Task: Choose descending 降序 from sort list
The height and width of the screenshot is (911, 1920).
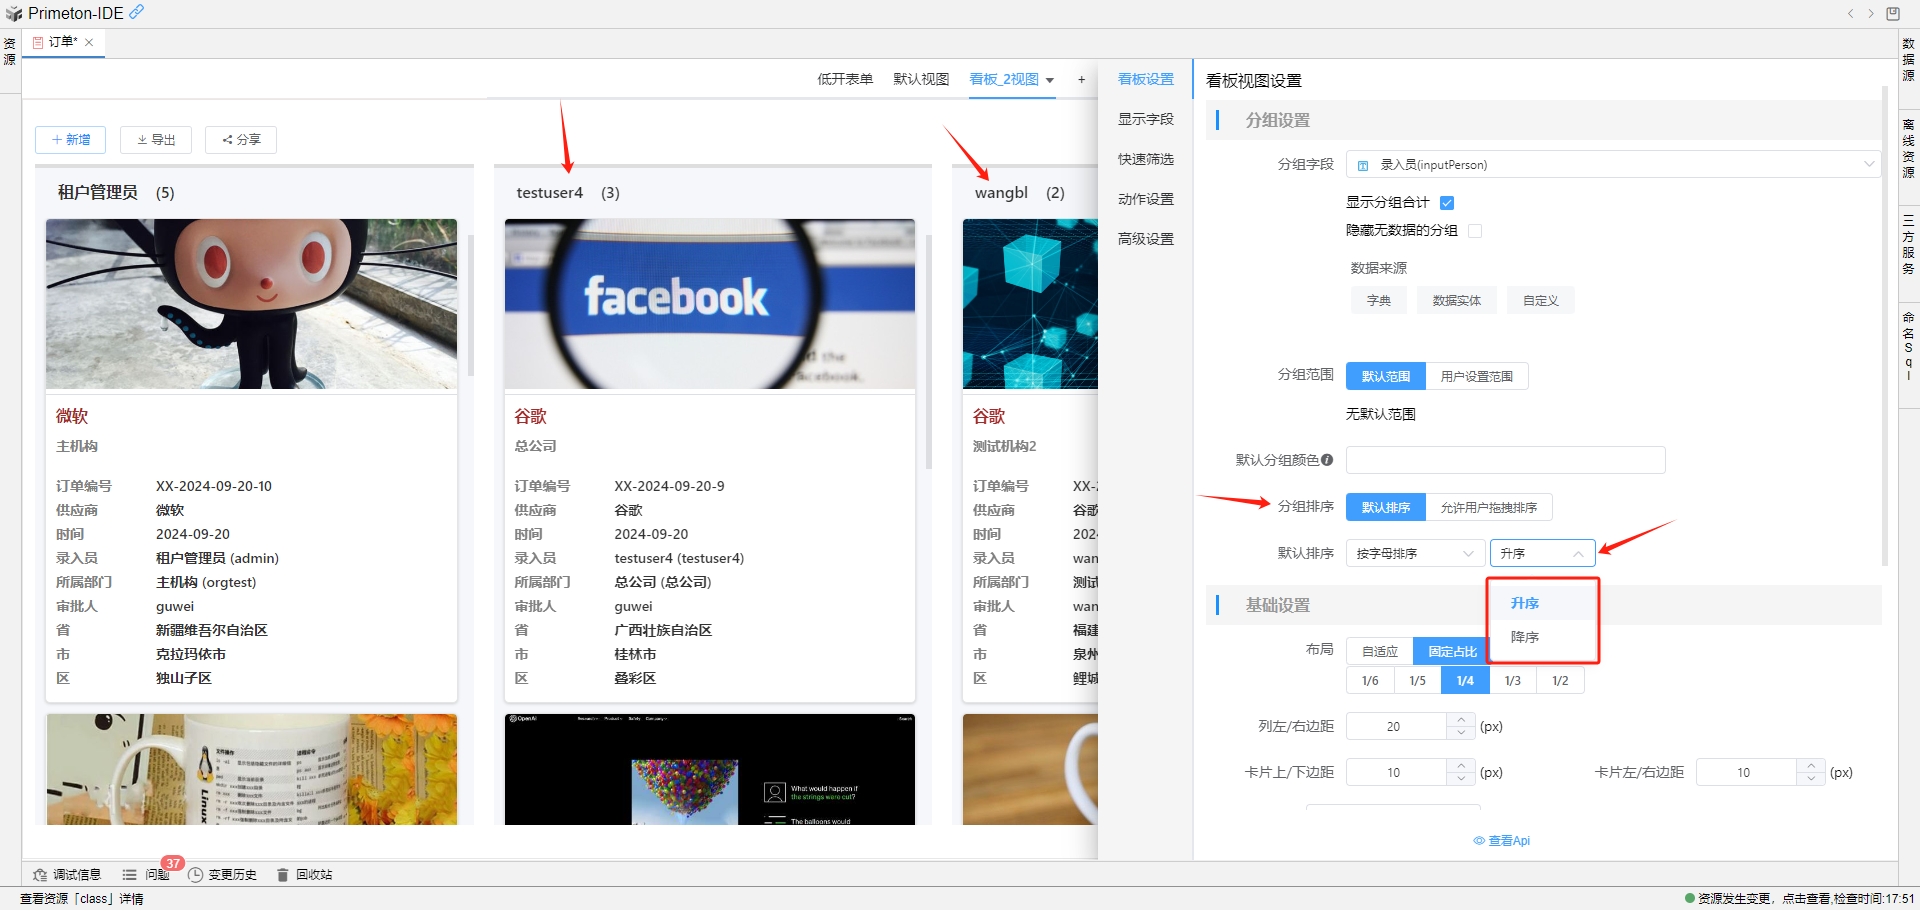Action: pyautogui.click(x=1525, y=638)
